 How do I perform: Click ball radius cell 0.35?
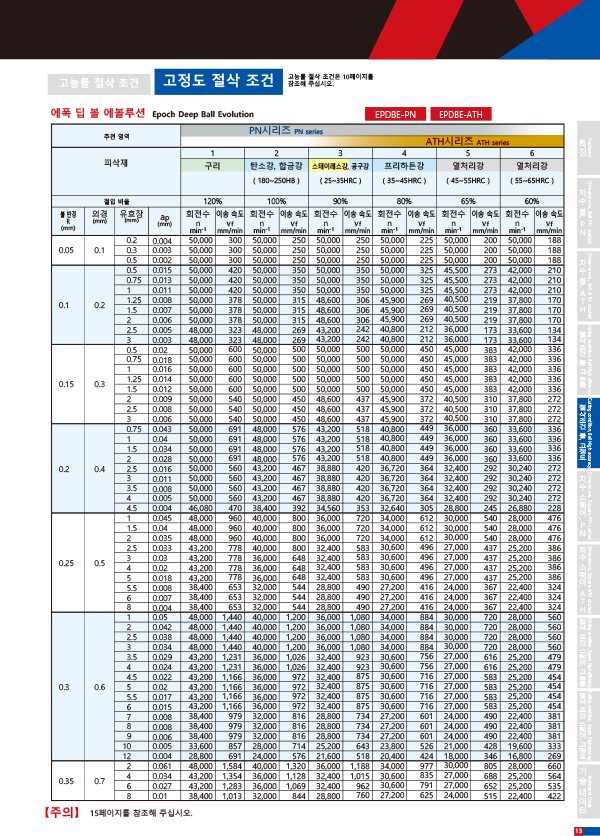[66, 781]
